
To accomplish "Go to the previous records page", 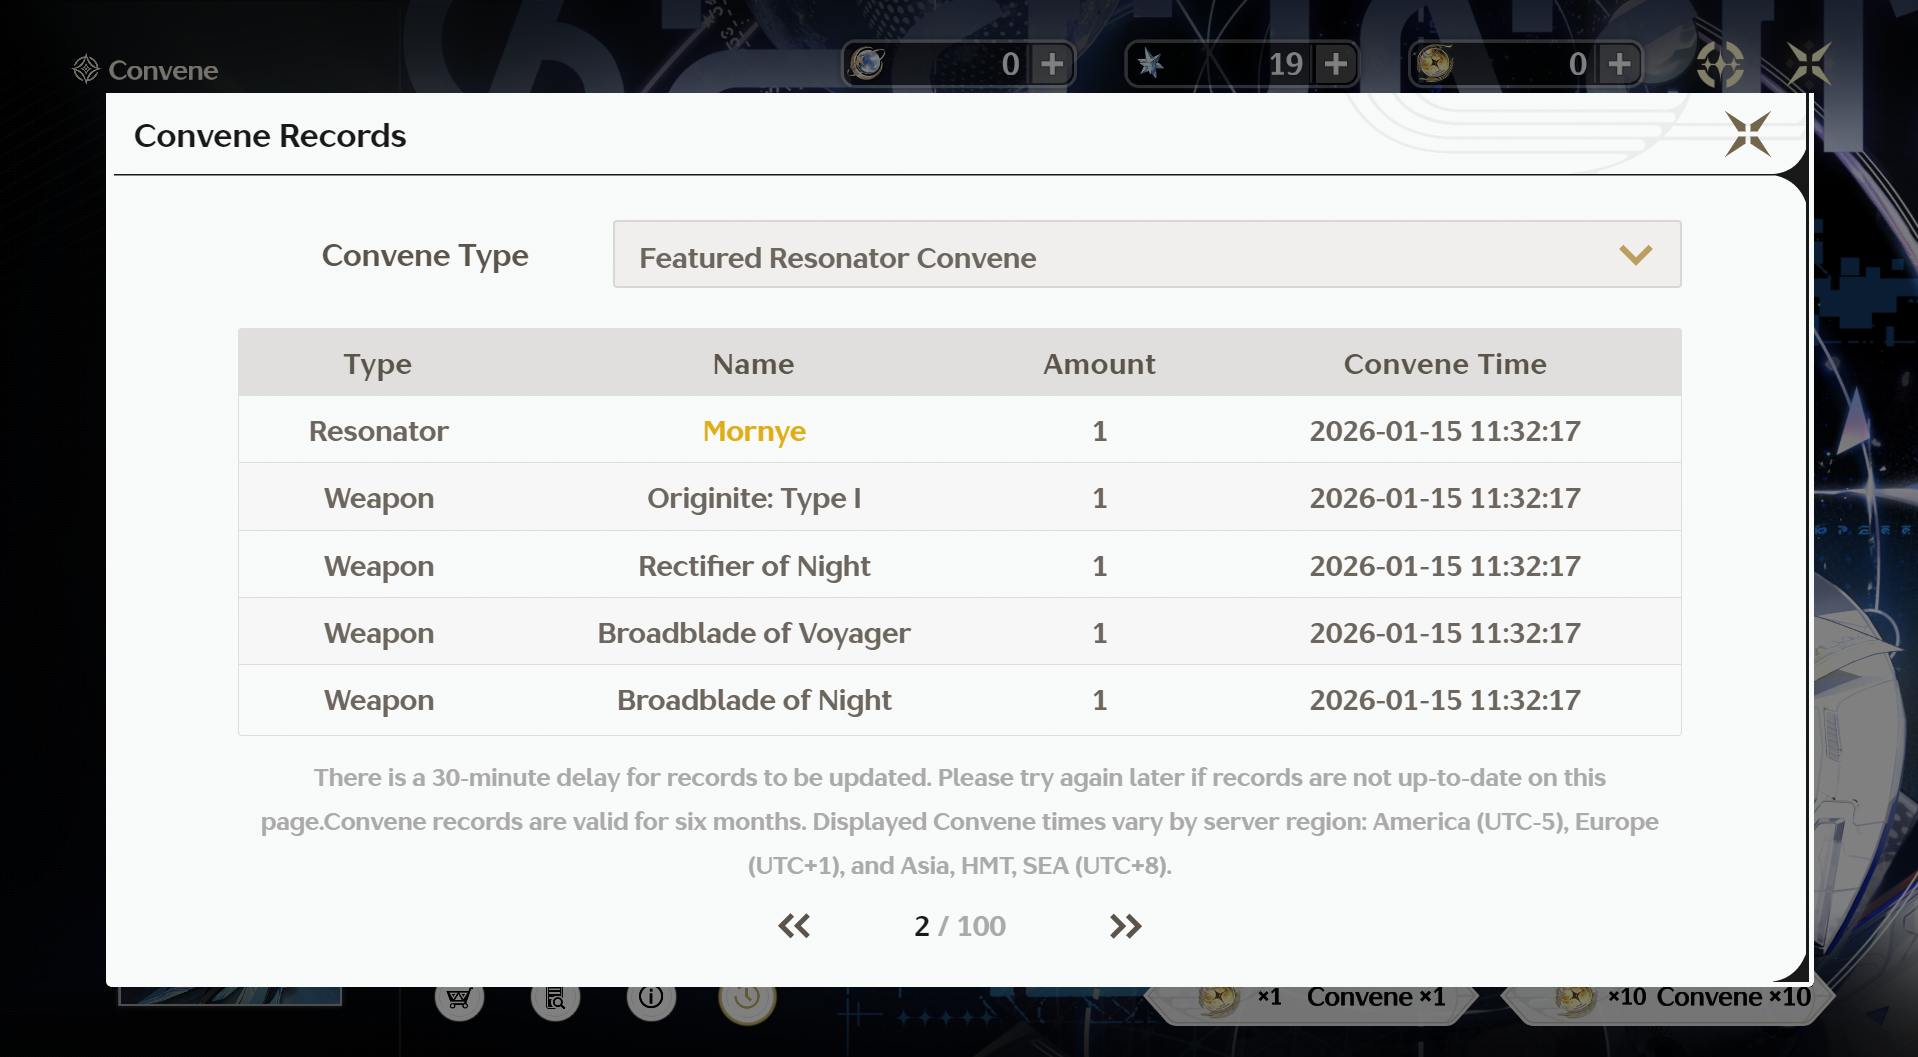I will coord(794,926).
